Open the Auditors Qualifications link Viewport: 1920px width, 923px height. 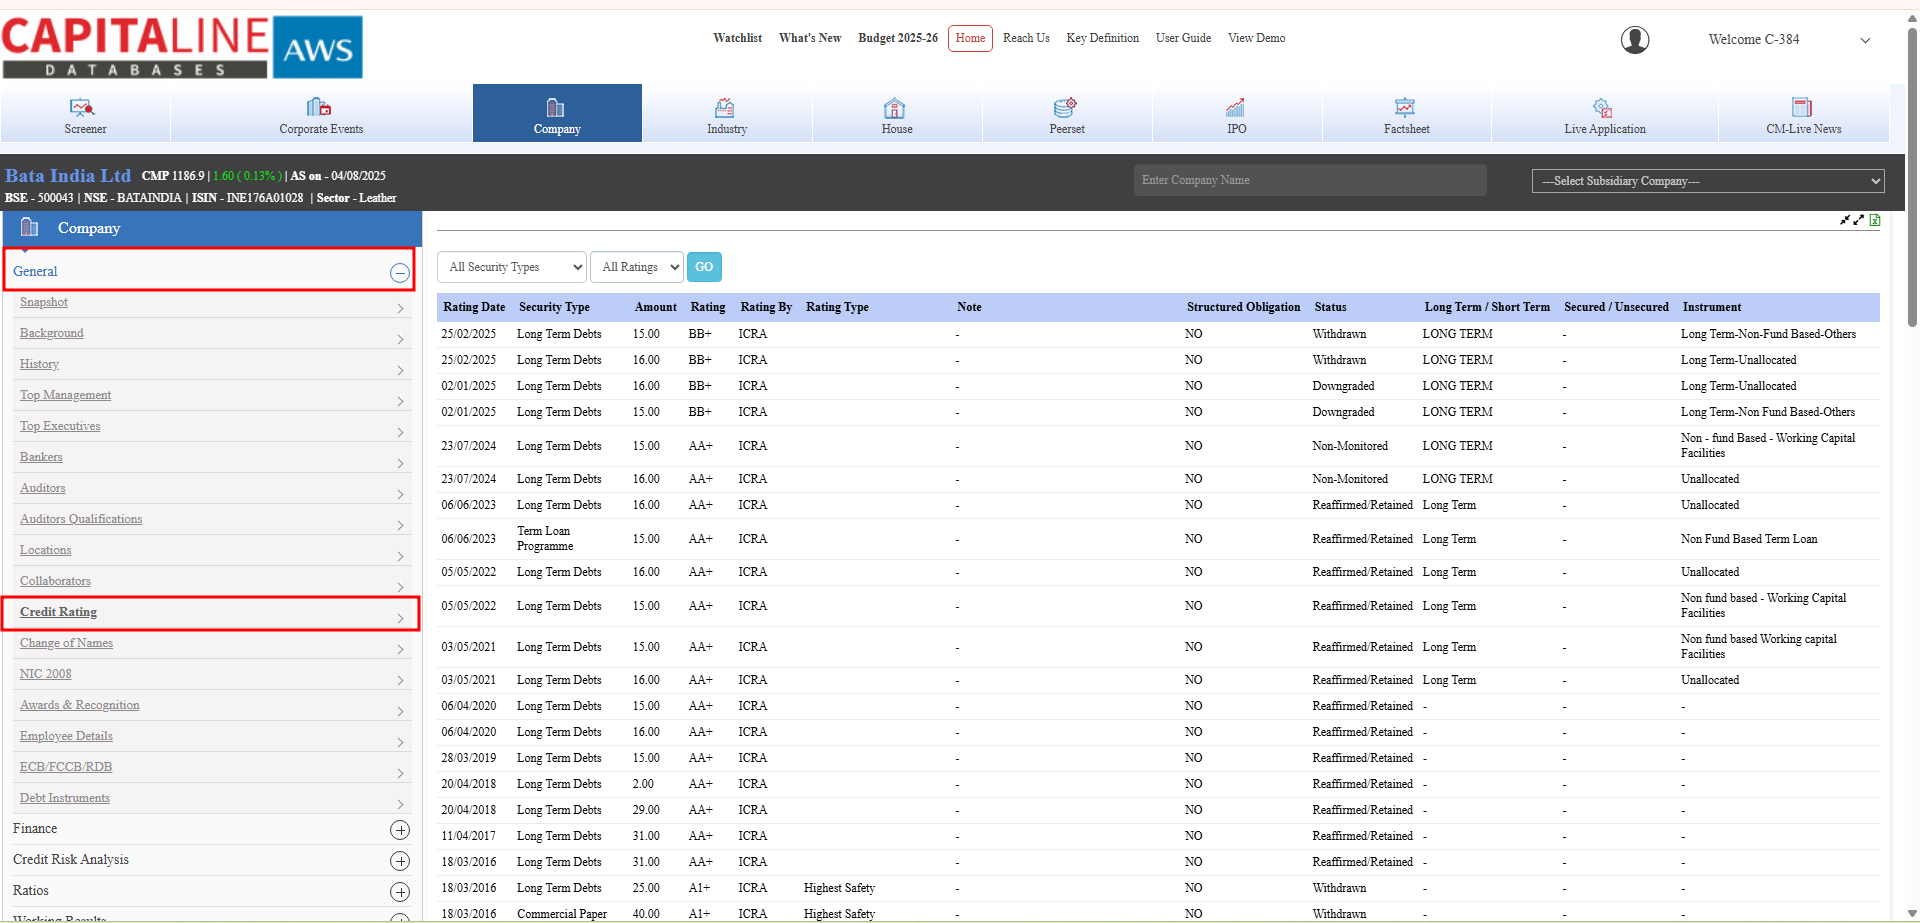pyautogui.click(x=81, y=519)
